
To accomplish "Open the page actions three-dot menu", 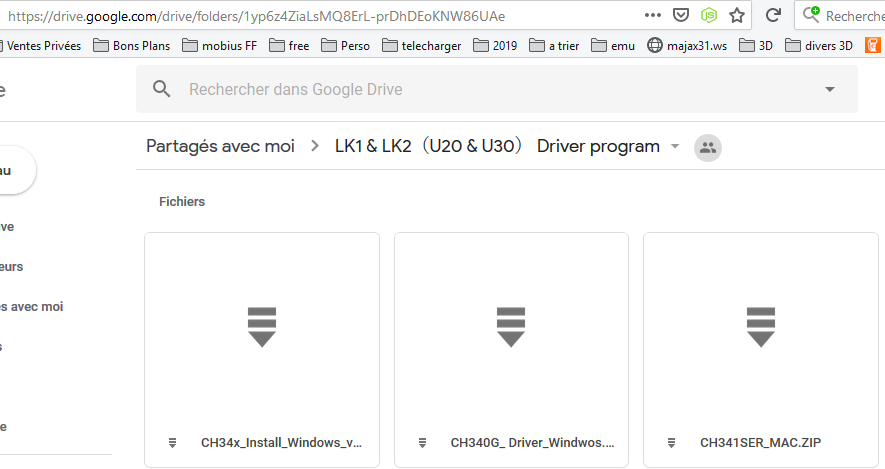I will pyautogui.click(x=652, y=15).
